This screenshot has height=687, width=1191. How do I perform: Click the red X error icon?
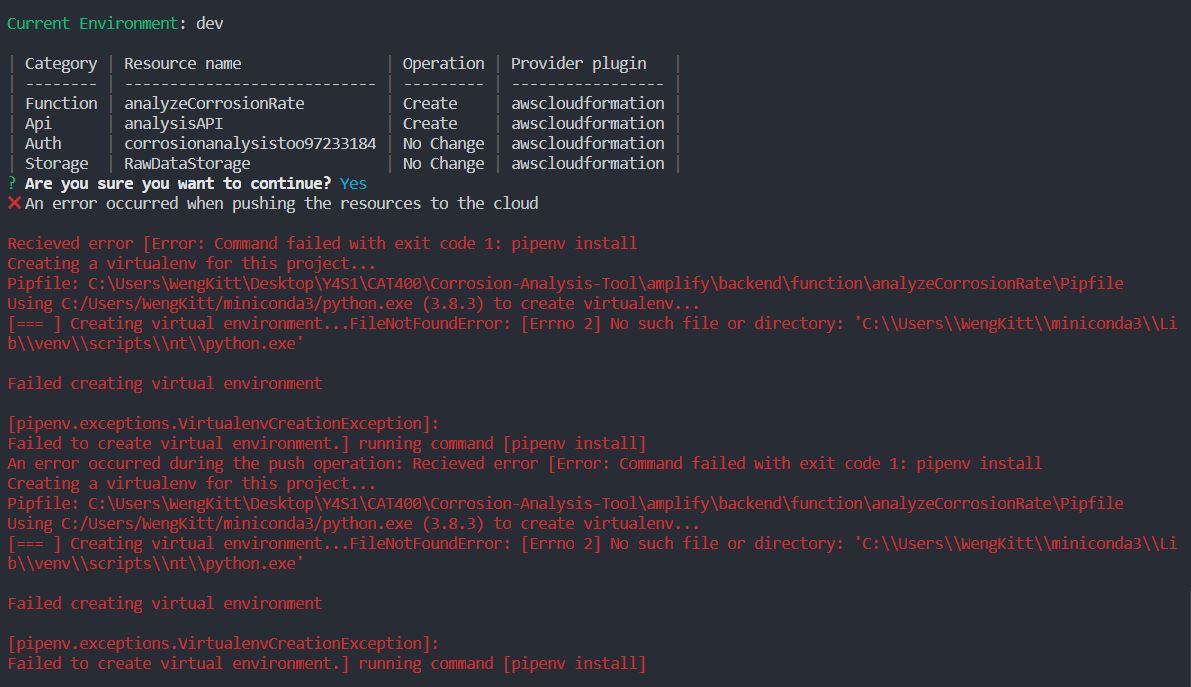coord(14,203)
